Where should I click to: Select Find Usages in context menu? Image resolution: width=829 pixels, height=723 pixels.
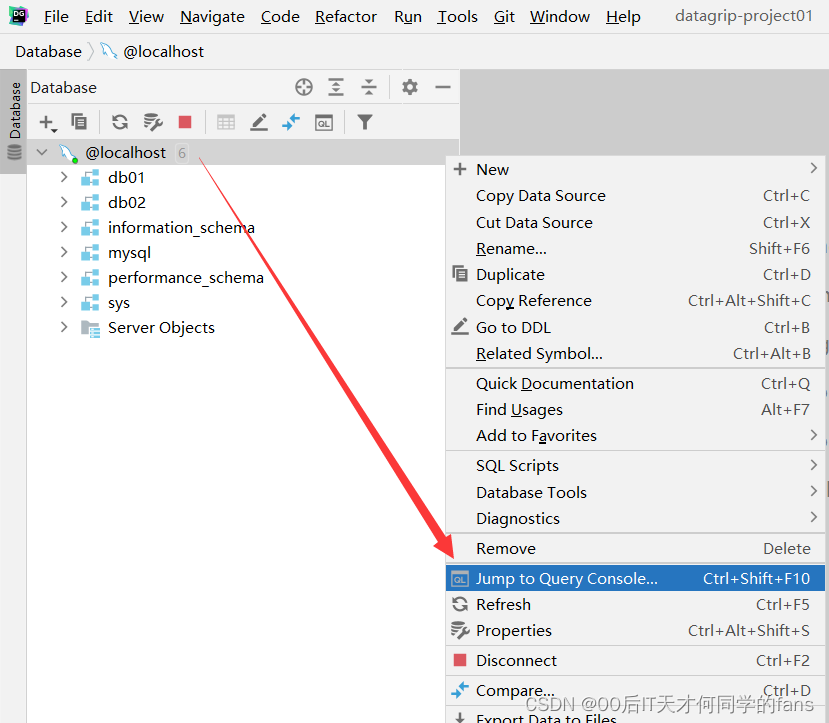pos(635,410)
